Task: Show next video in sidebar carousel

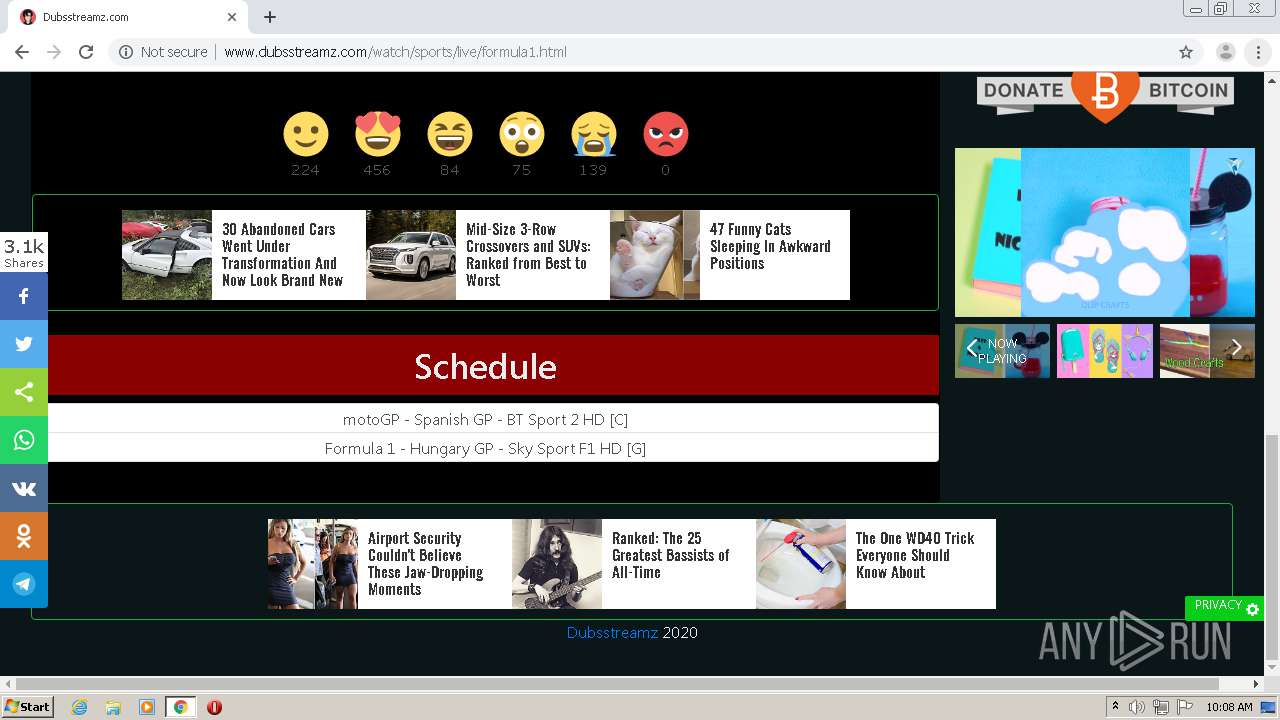Action: pyautogui.click(x=1237, y=348)
